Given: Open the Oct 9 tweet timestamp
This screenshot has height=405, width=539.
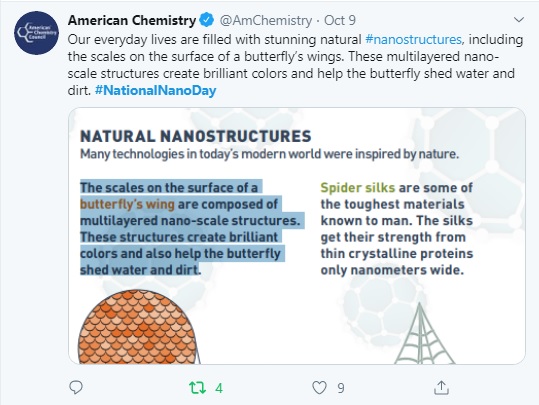Looking at the screenshot, I should tap(340, 20).
